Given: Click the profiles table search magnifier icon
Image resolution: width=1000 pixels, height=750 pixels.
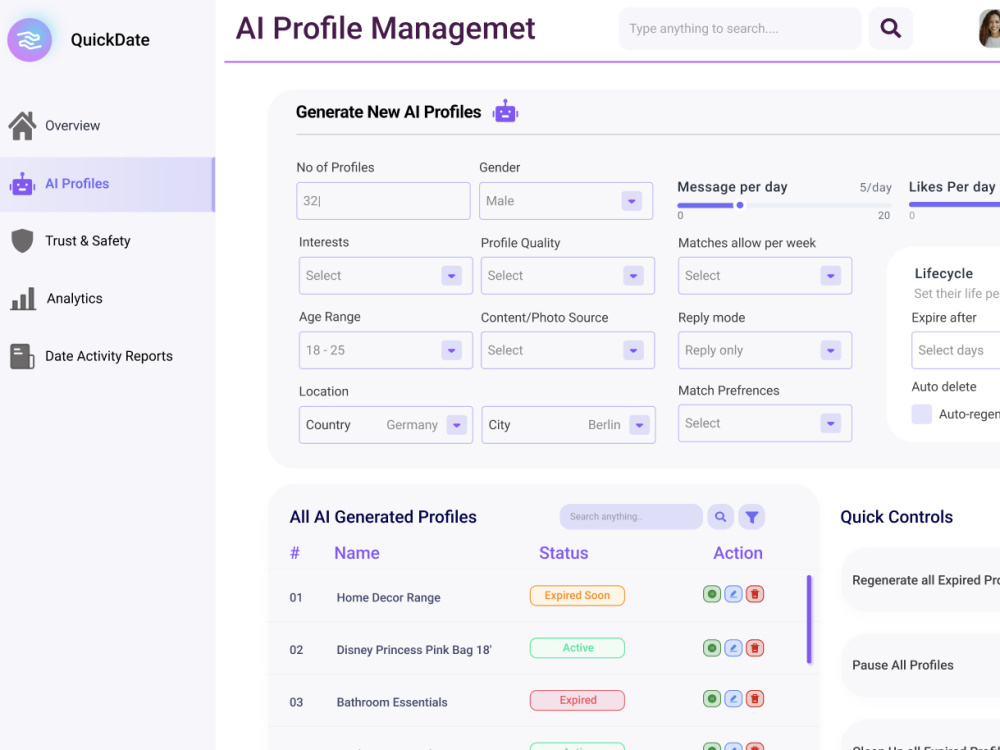Looking at the screenshot, I should pos(720,517).
